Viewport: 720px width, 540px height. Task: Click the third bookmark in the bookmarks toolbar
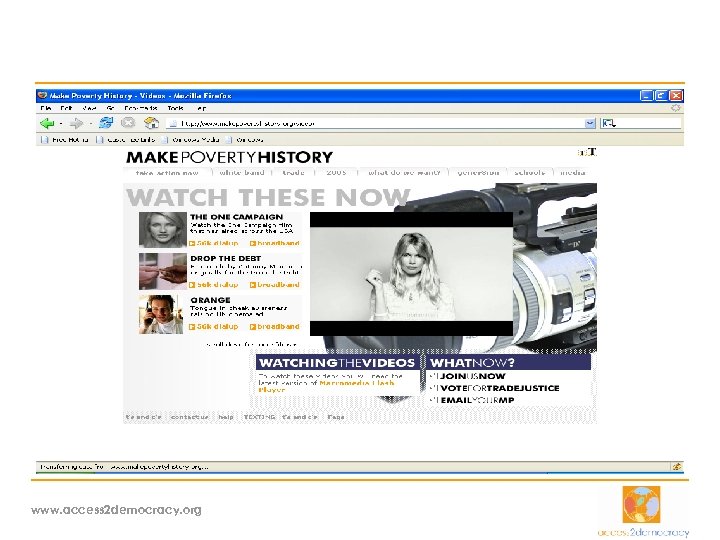coord(191,140)
